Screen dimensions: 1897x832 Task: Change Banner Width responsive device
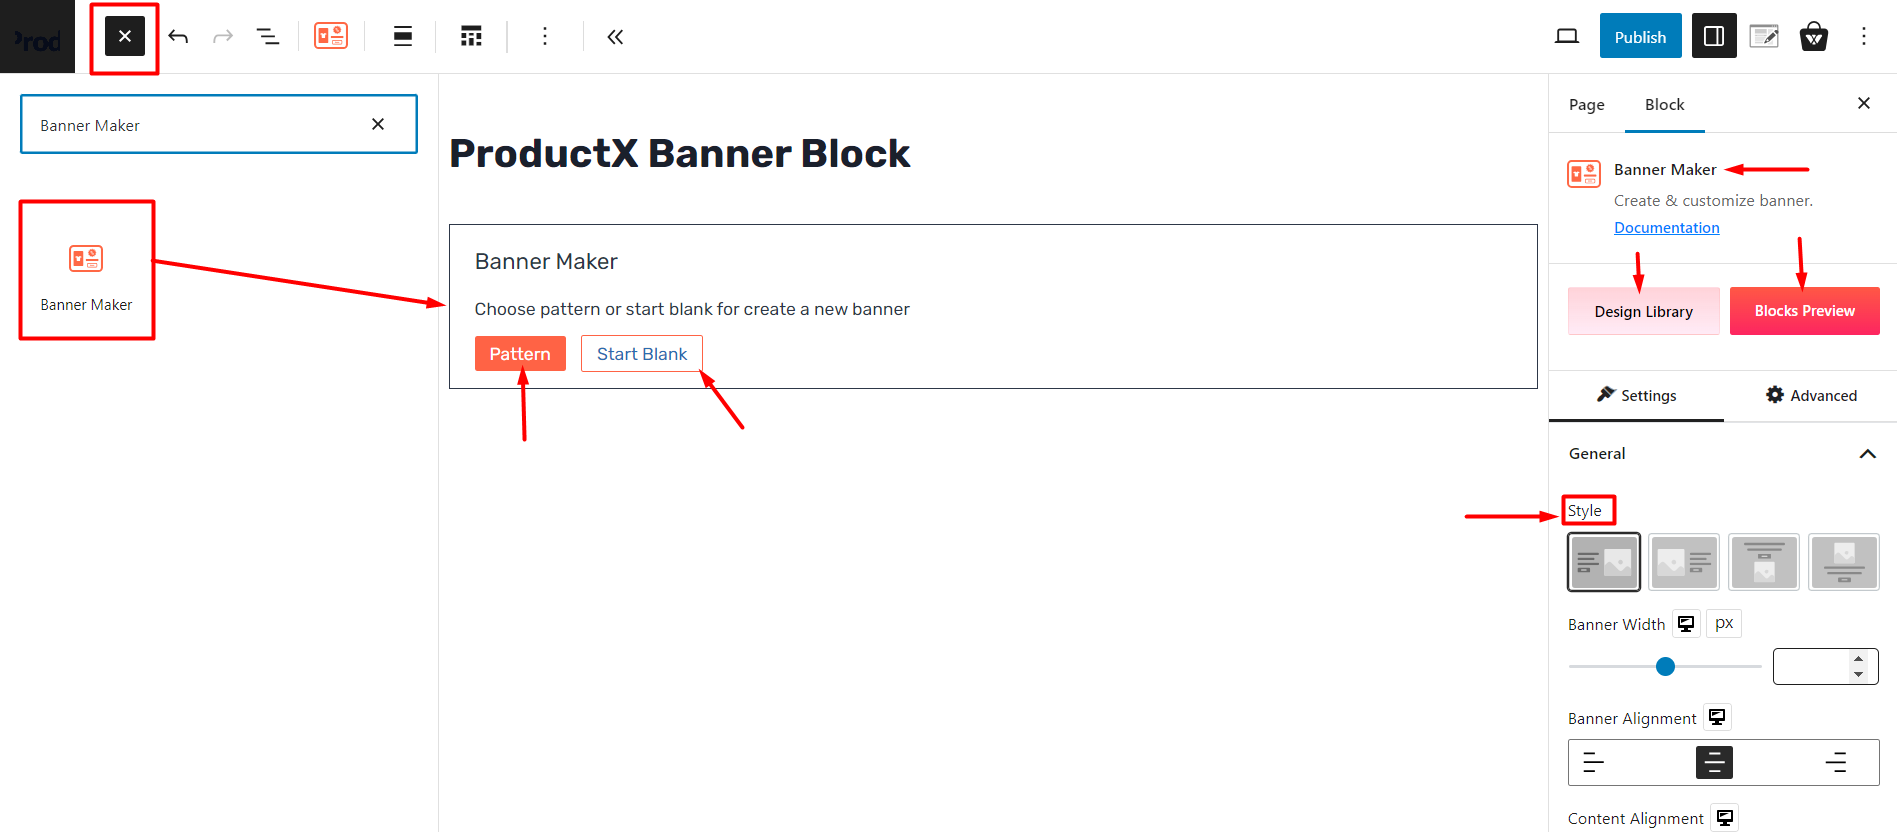pyautogui.click(x=1686, y=624)
